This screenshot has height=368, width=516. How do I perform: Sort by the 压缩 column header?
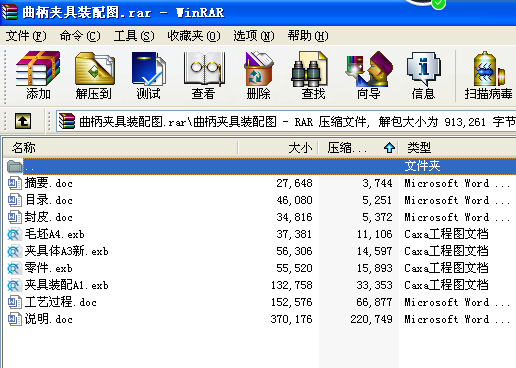tap(358, 148)
